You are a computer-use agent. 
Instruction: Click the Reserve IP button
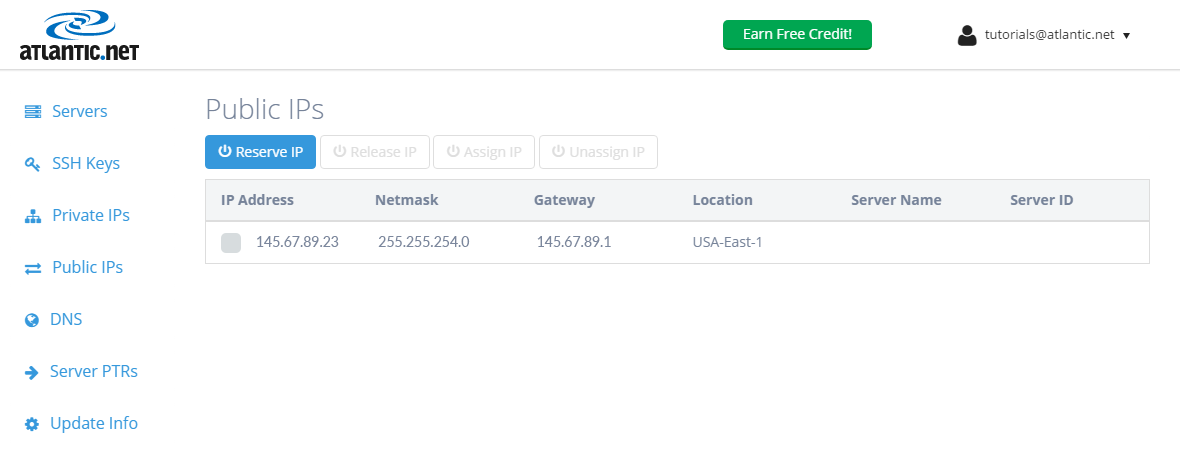(260, 152)
